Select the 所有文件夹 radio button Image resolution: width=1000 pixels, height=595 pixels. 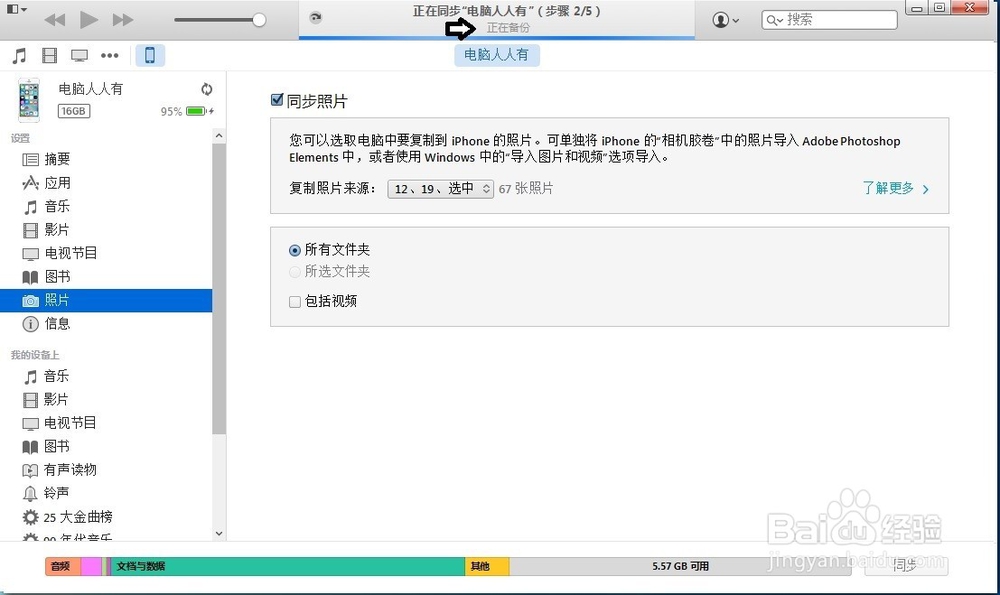point(294,250)
